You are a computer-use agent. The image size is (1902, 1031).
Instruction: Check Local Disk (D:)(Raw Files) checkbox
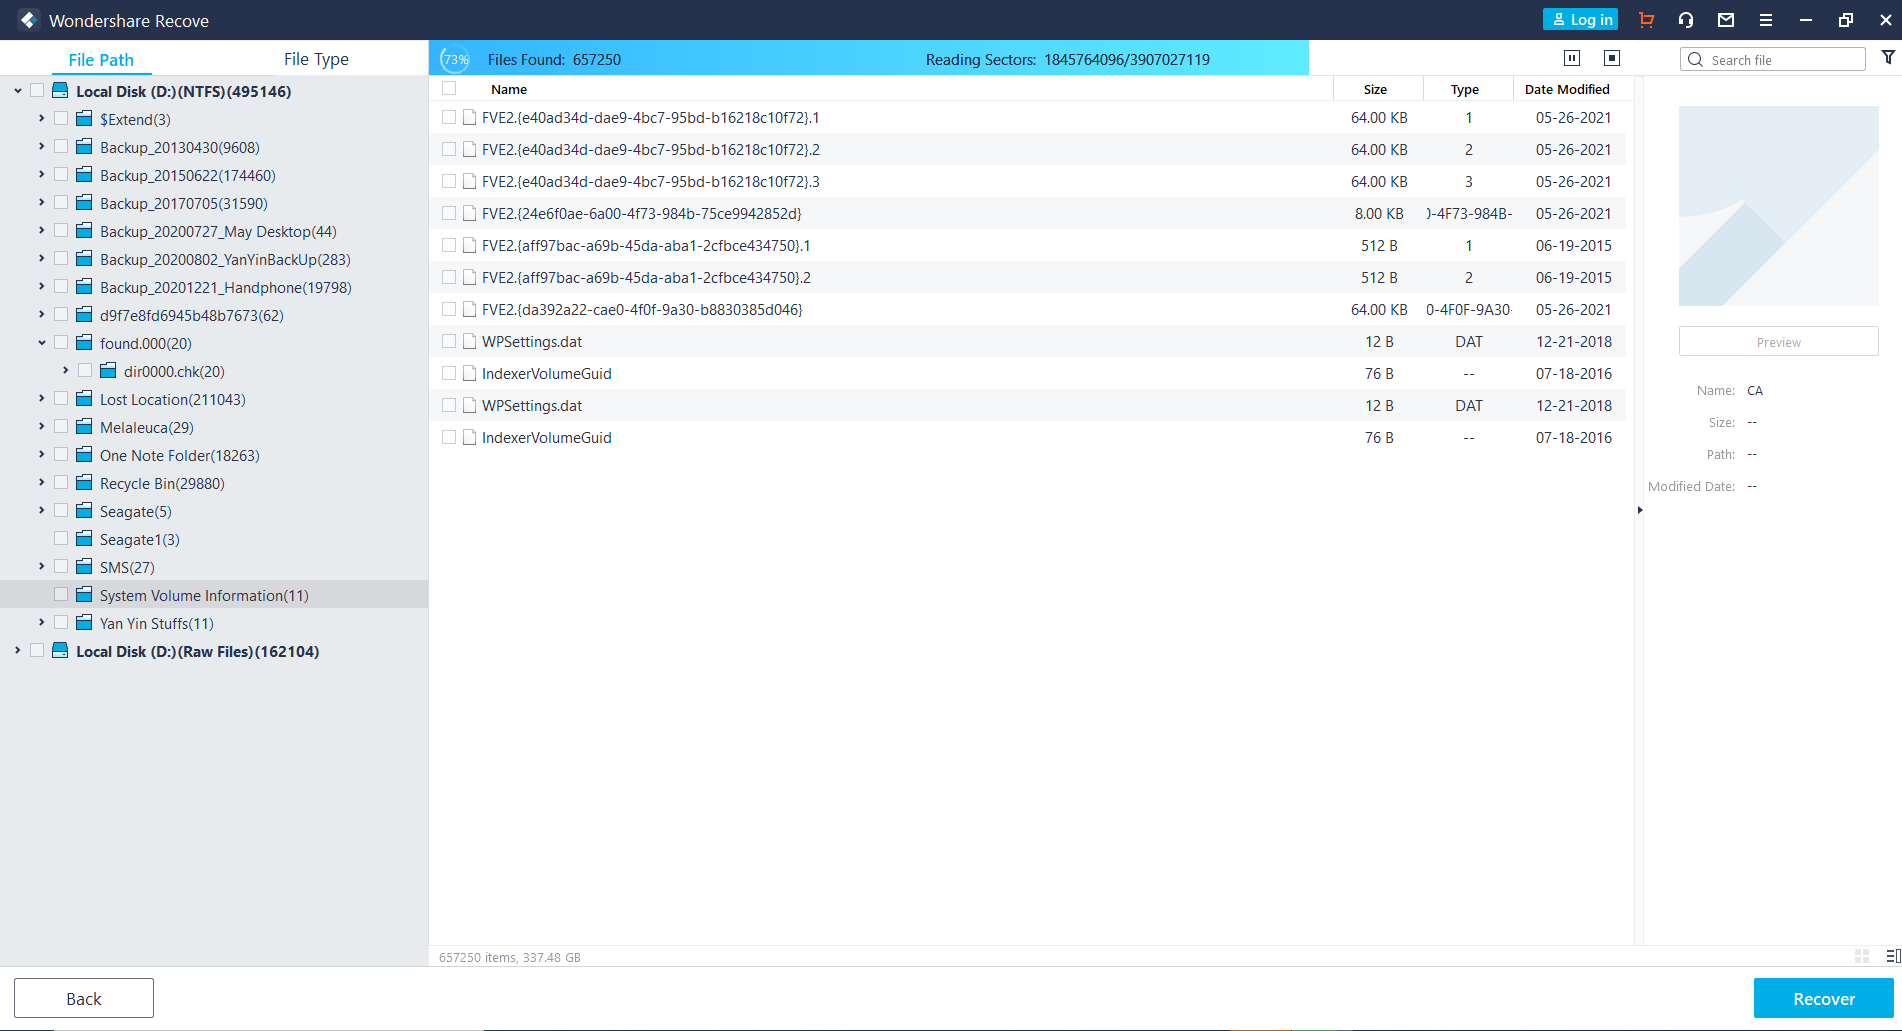(x=37, y=650)
